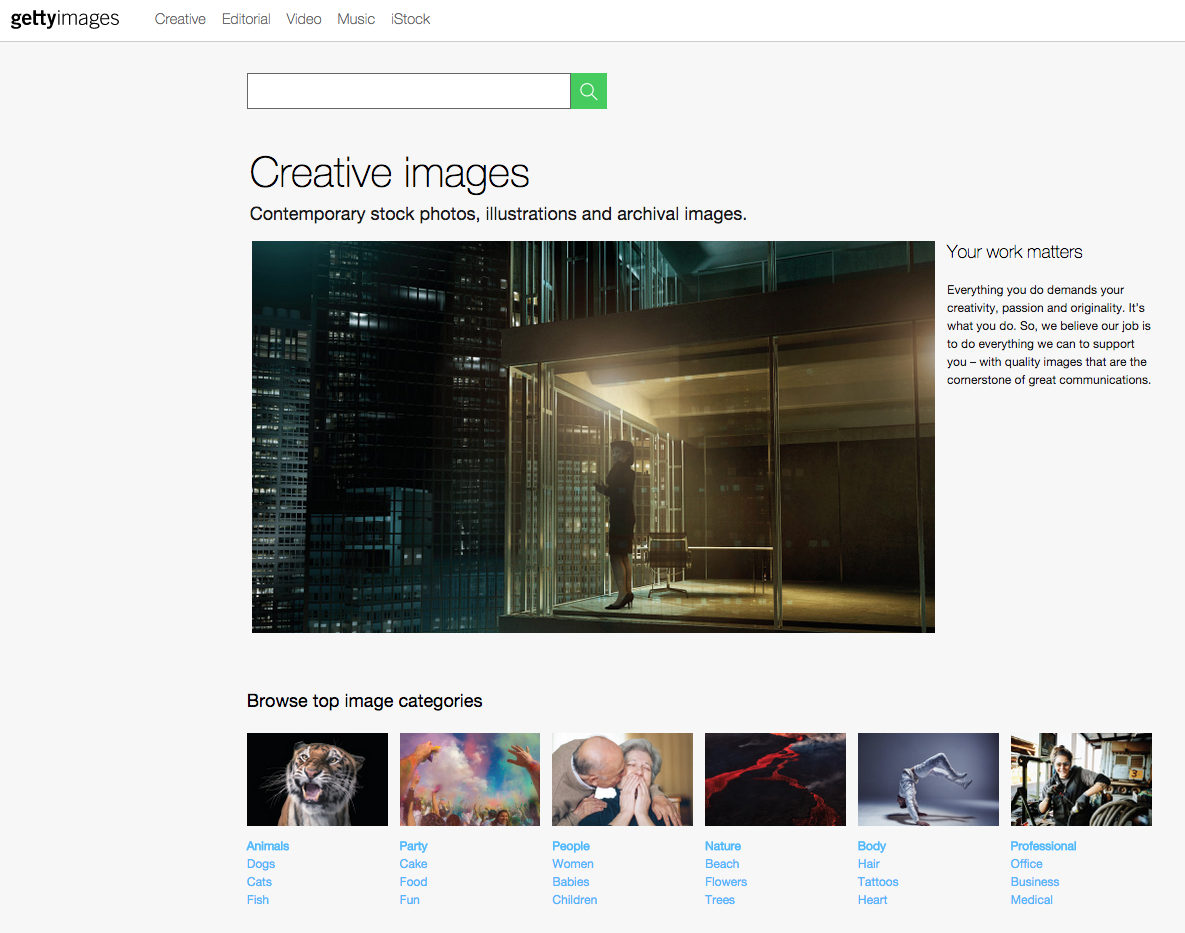Open the large office skyscraper hero image
This screenshot has width=1185, height=933.
(593, 436)
